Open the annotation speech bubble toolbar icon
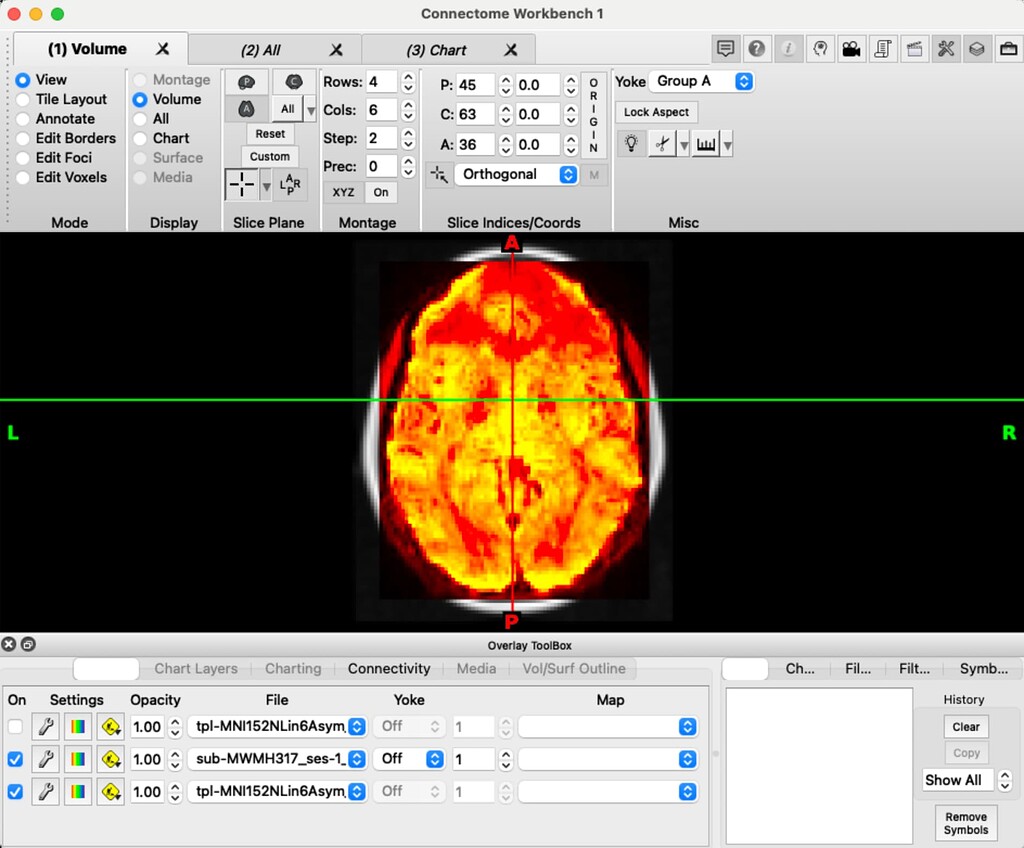 point(726,48)
